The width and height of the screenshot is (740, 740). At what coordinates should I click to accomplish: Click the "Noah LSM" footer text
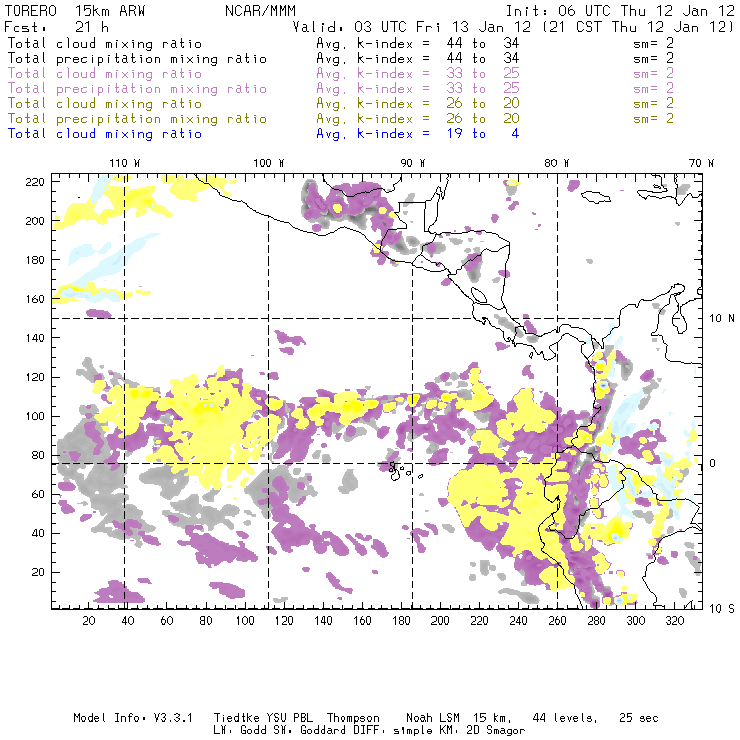(433, 718)
